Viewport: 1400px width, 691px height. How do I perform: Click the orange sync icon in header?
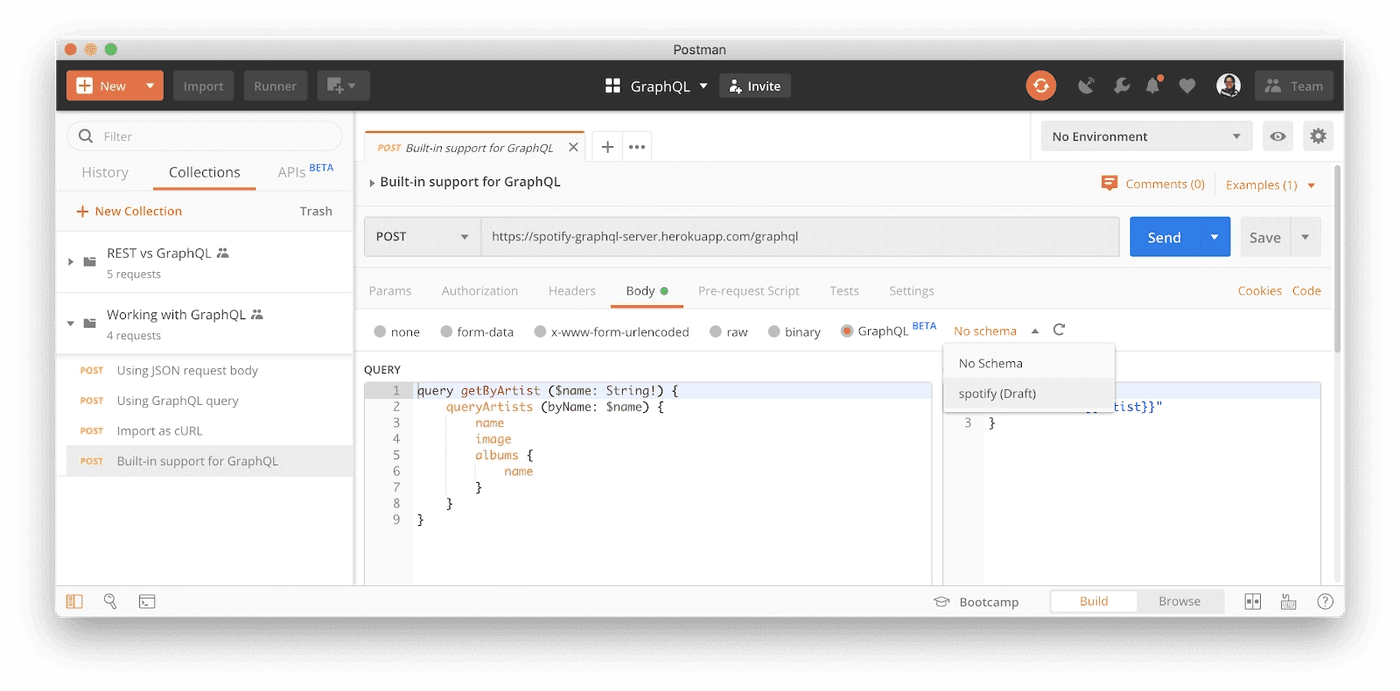click(1041, 86)
